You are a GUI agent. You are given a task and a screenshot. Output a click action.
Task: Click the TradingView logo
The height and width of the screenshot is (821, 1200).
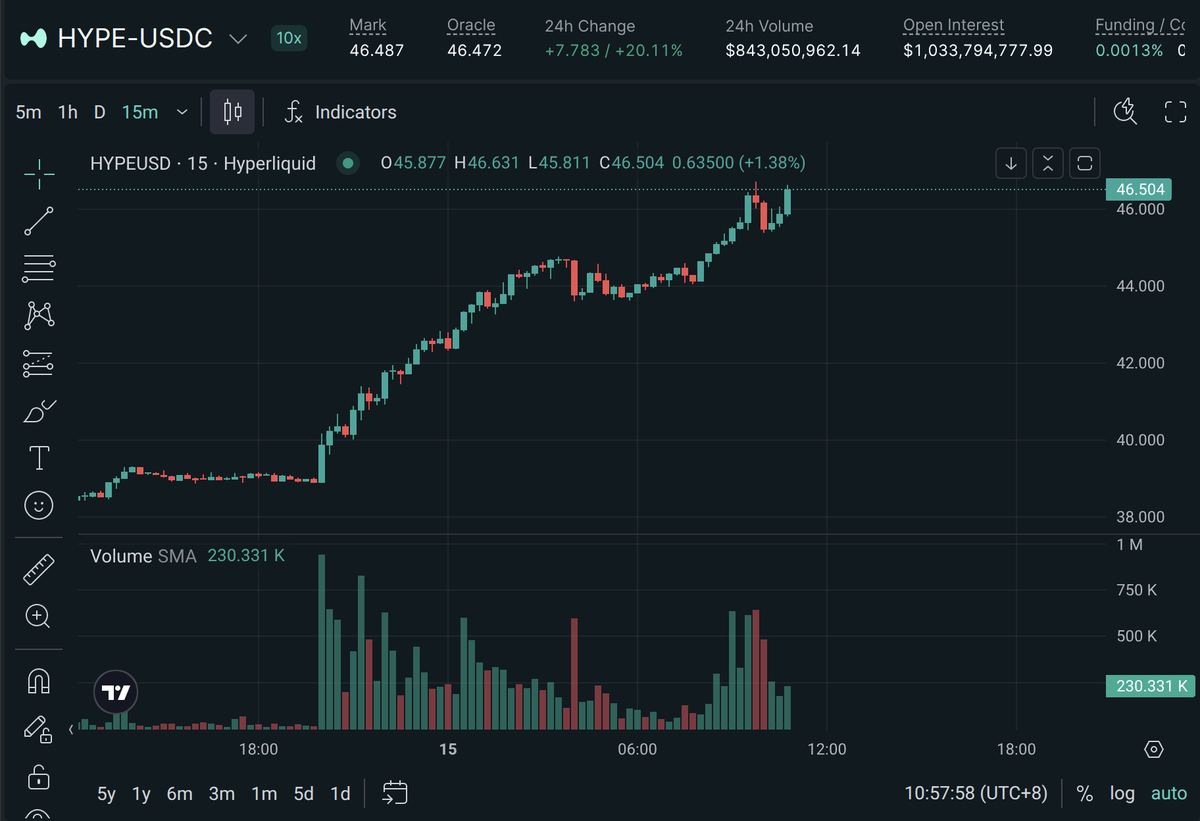116,692
